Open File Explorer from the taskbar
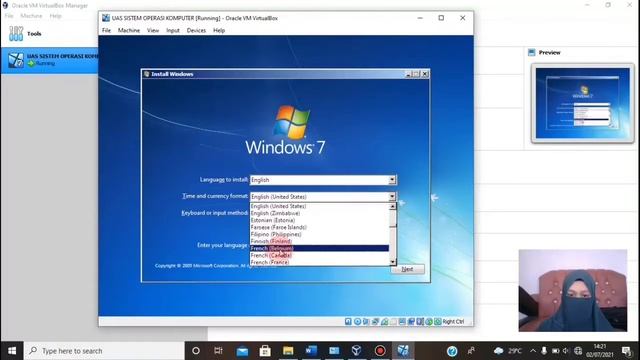640x360 pixels. point(288,351)
